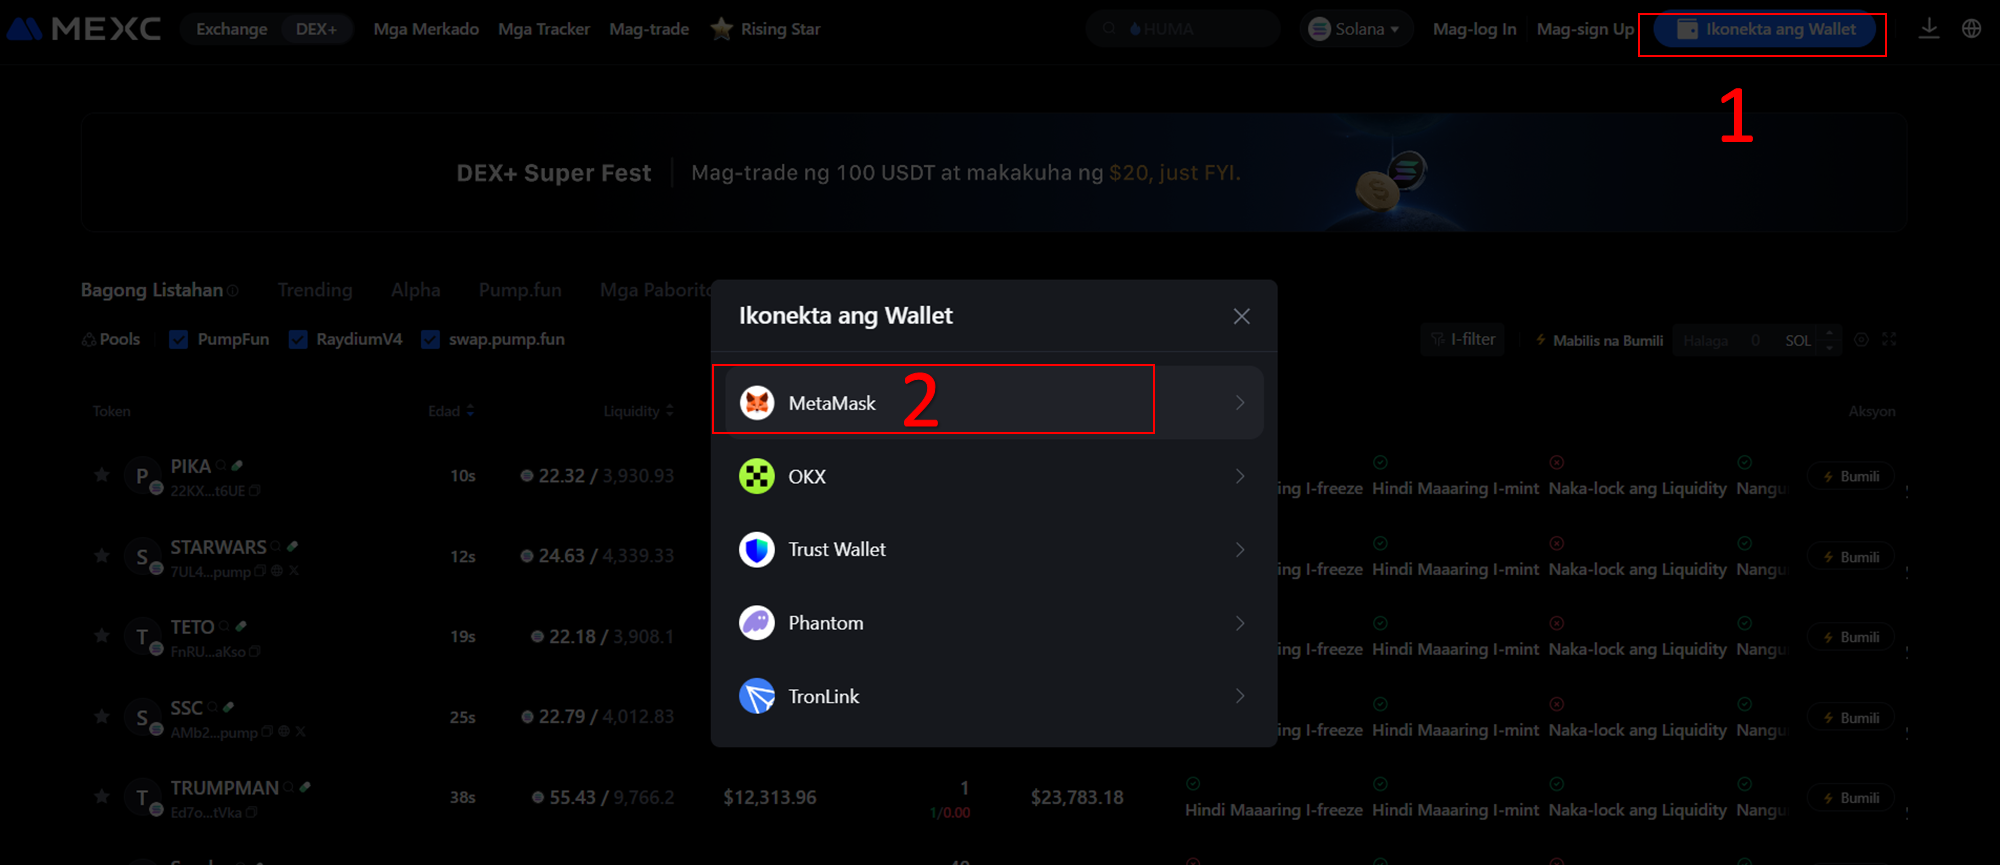Switch to the Trending tab
Screen dimensions: 2000x865
pos(315,290)
